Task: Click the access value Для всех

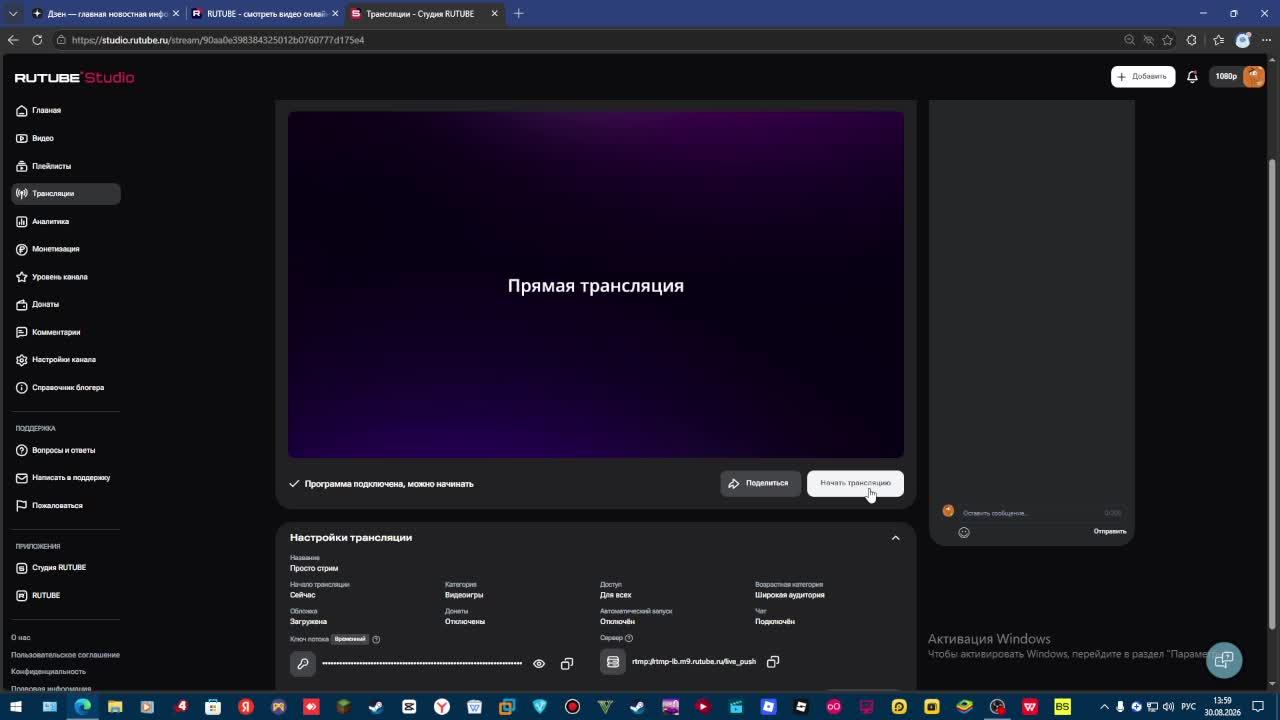Action: (x=615, y=595)
